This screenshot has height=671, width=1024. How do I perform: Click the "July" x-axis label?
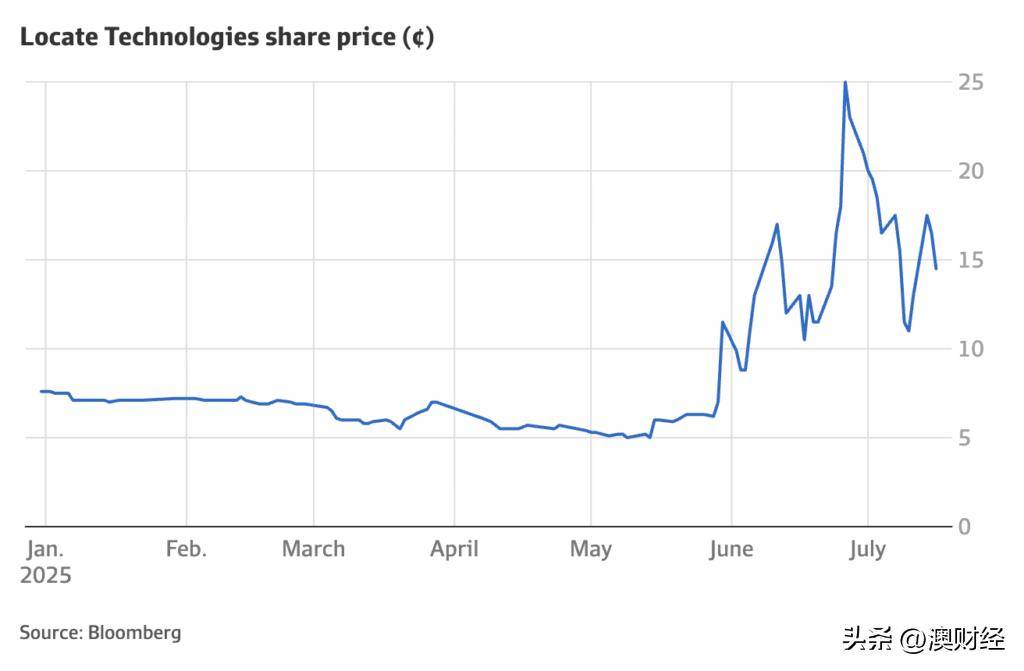click(x=866, y=549)
